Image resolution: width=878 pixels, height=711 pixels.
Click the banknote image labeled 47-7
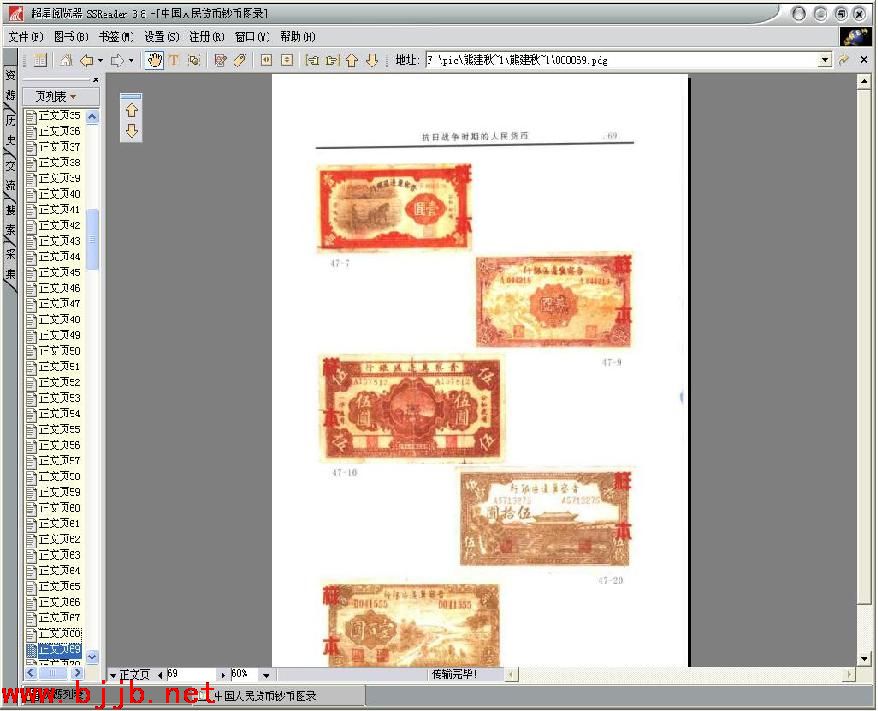click(394, 207)
